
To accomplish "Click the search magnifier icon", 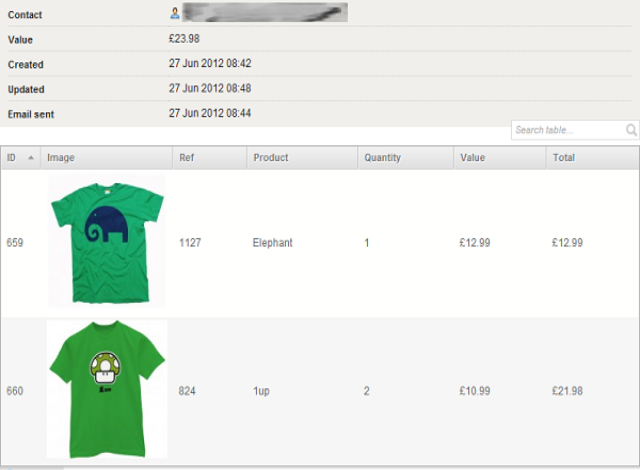I will 631,130.
